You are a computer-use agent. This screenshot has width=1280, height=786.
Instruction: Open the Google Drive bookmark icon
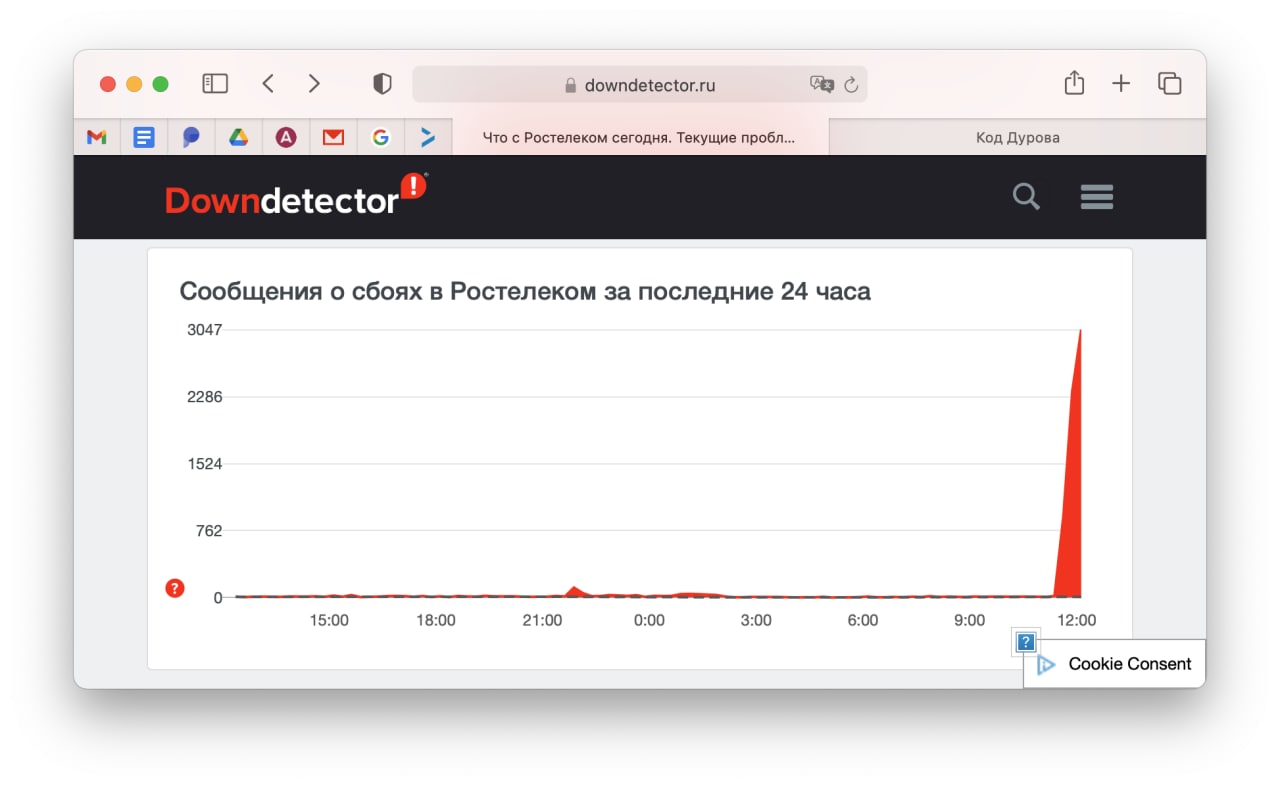click(238, 138)
